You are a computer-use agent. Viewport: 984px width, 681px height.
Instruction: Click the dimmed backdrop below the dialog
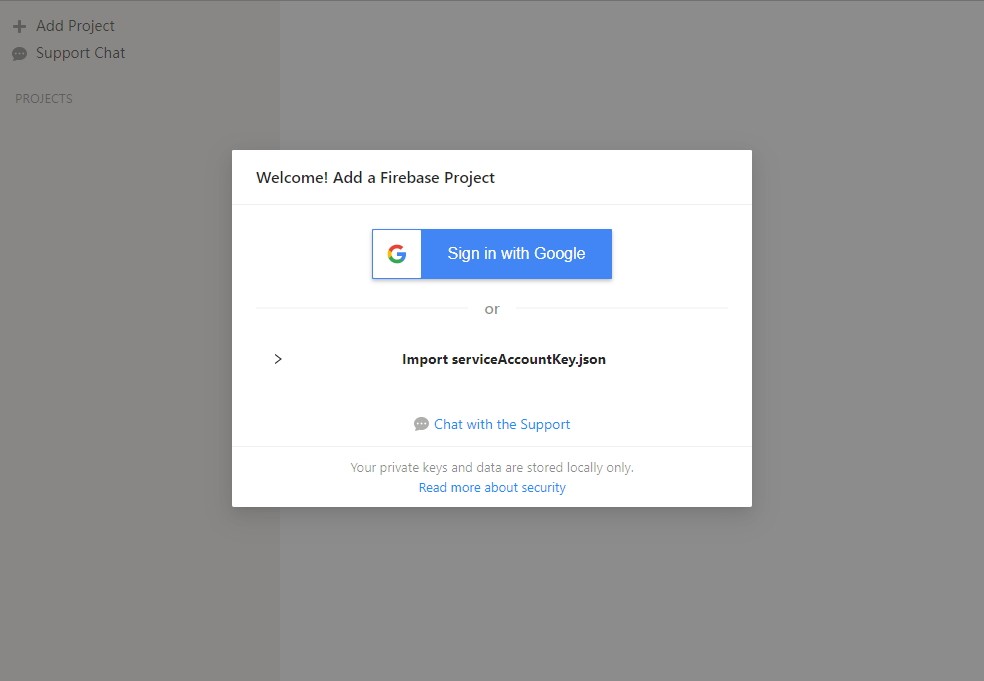[492, 593]
